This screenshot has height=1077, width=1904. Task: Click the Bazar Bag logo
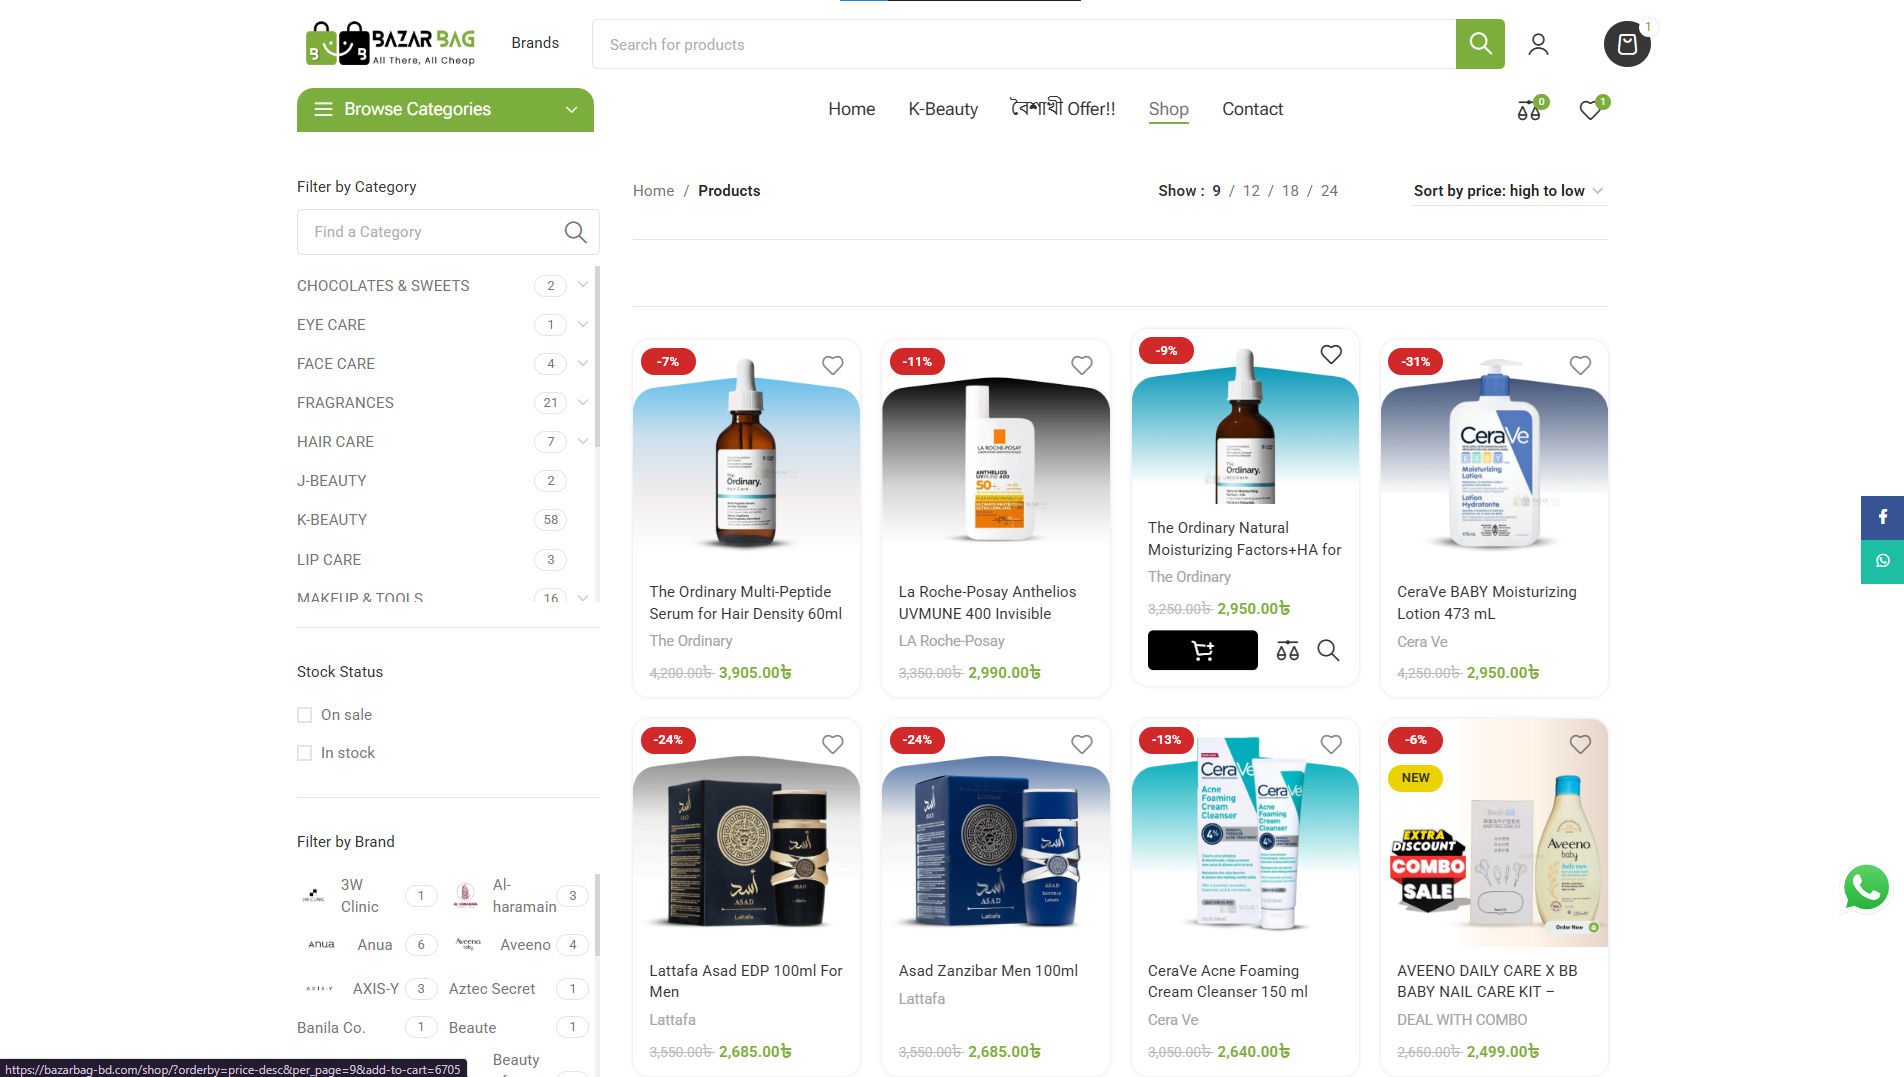point(390,44)
